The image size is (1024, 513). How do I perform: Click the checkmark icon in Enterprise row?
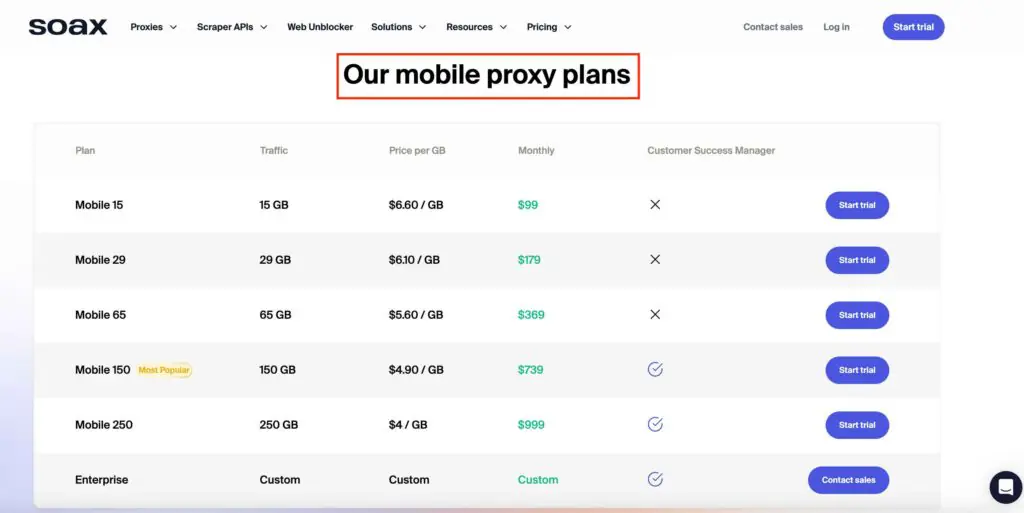click(655, 480)
